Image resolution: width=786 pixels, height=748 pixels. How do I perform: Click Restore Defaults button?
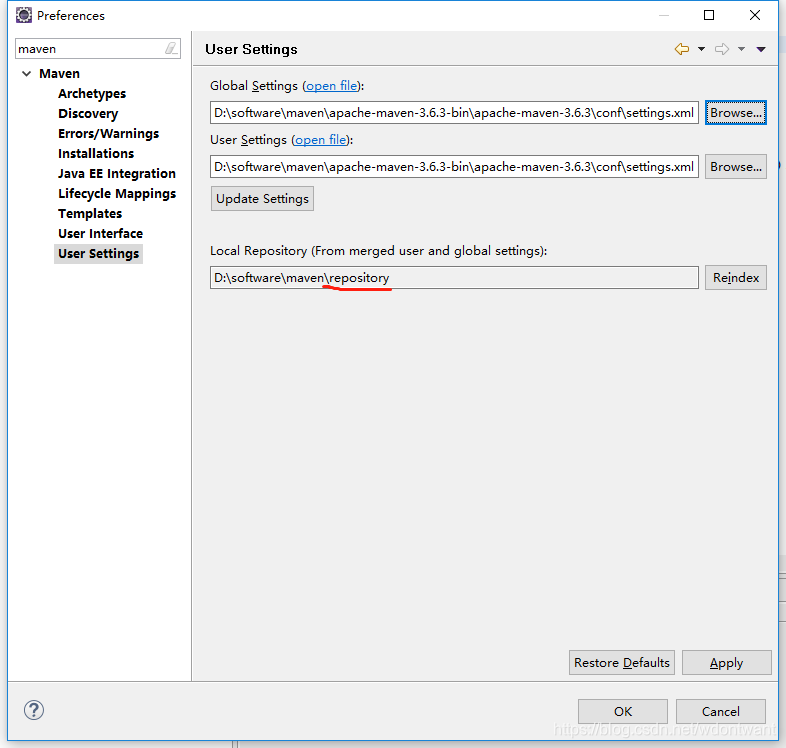(x=622, y=662)
